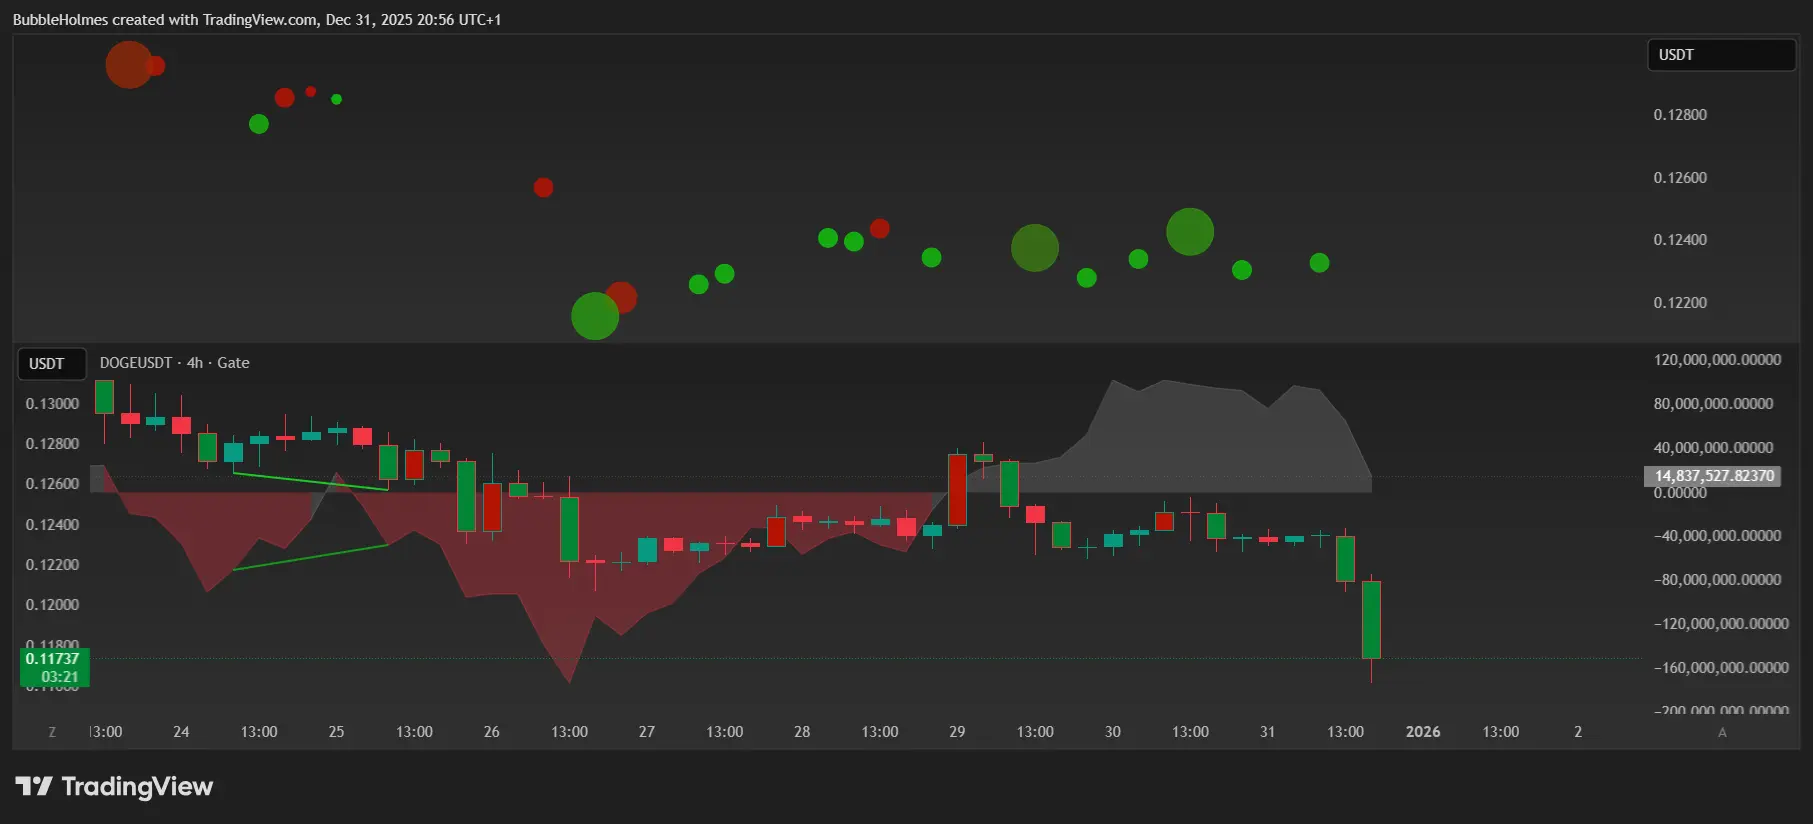Click the green 0.11737 current price label

click(x=52, y=658)
